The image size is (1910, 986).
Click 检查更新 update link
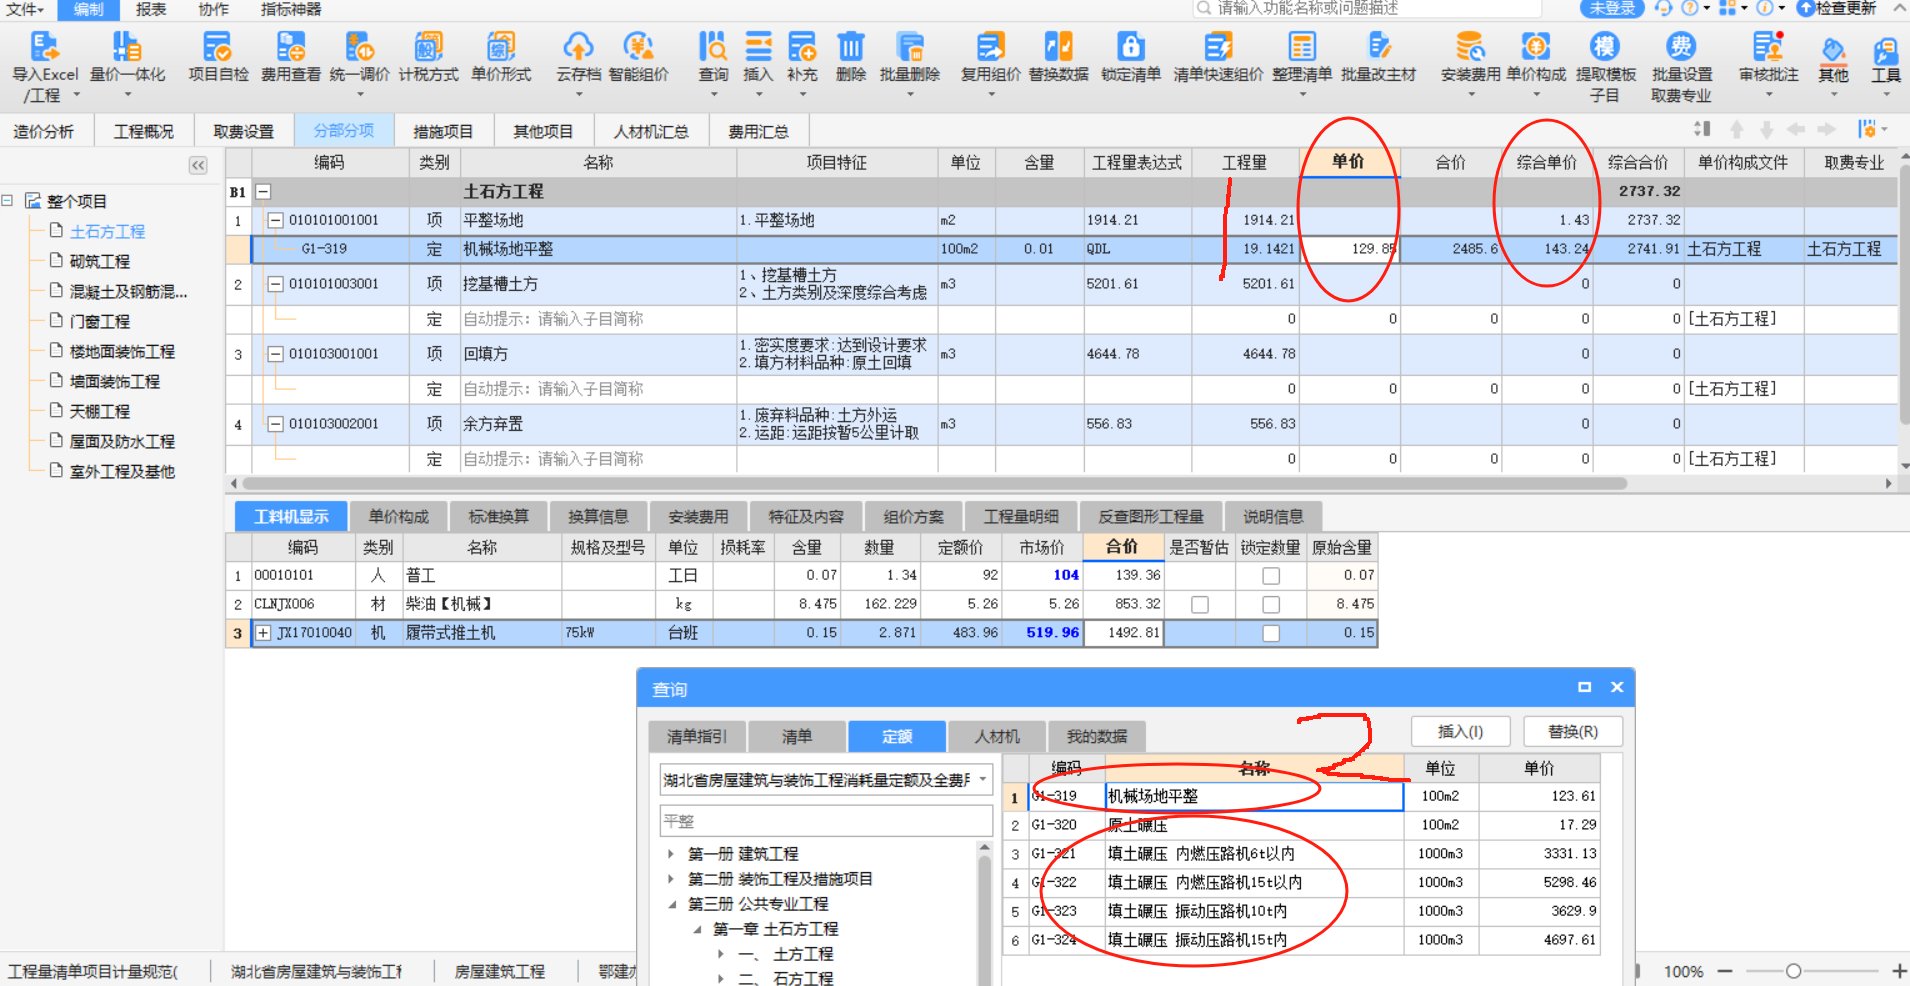[x=1837, y=8]
